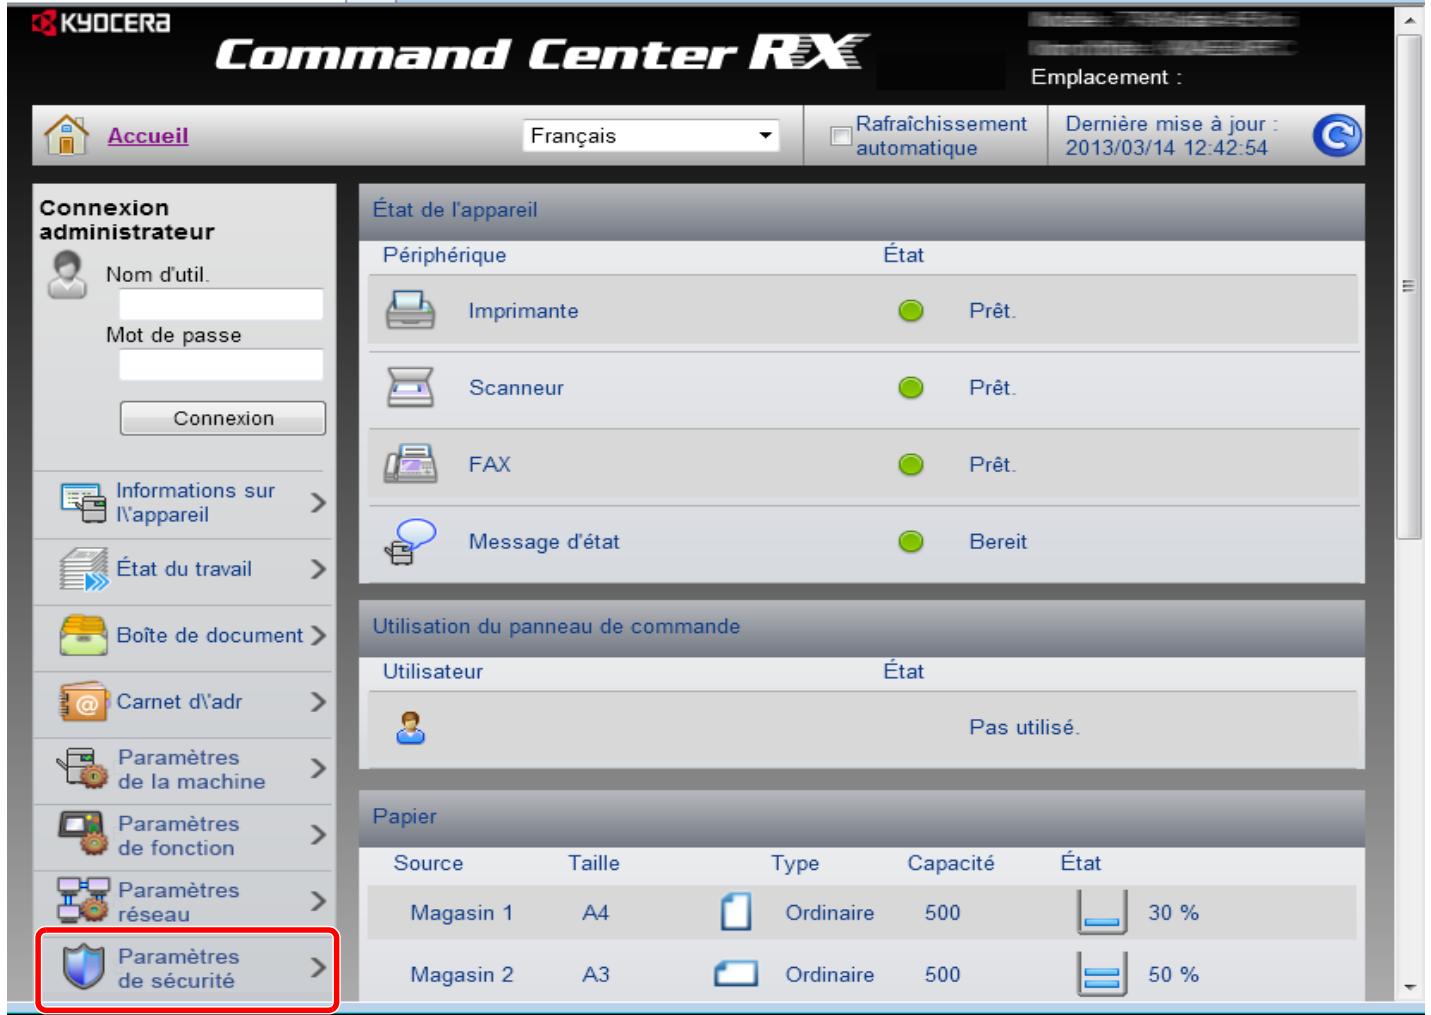Viewport: 1431px width, 1015px height.
Task: Click the 50 % paper level value
Action: (x=1173, y=975)
